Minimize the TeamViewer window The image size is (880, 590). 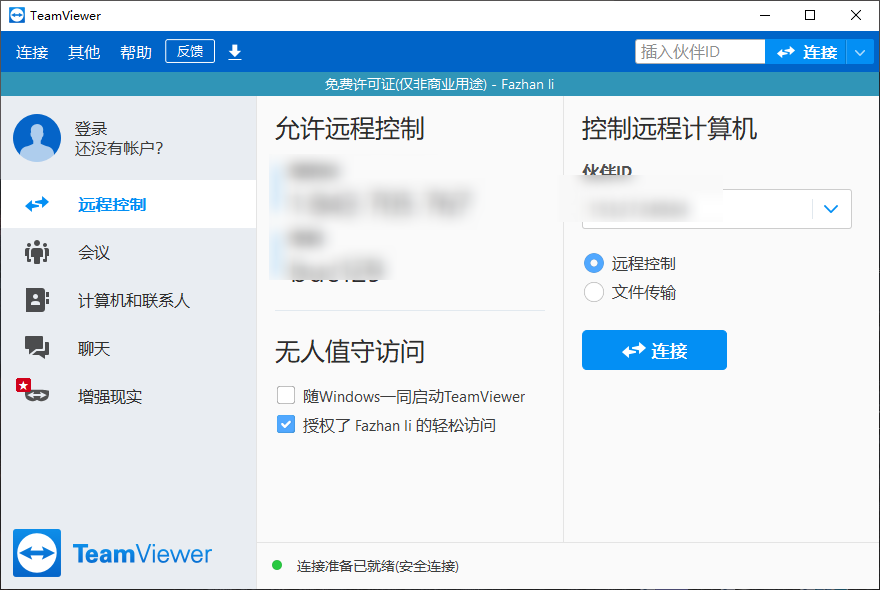764,15
